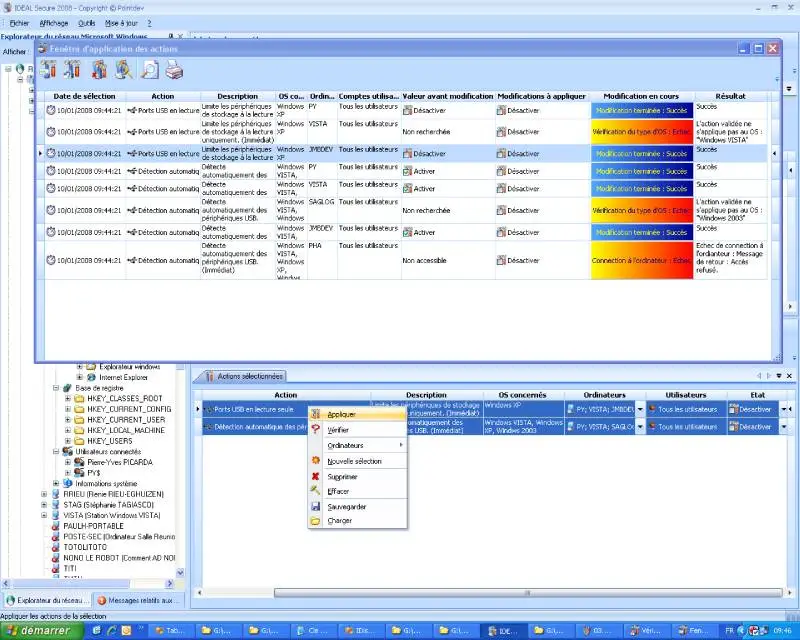
Task: Open the Fichier menu
Action: pyautogui.click(x=19, y=23)
